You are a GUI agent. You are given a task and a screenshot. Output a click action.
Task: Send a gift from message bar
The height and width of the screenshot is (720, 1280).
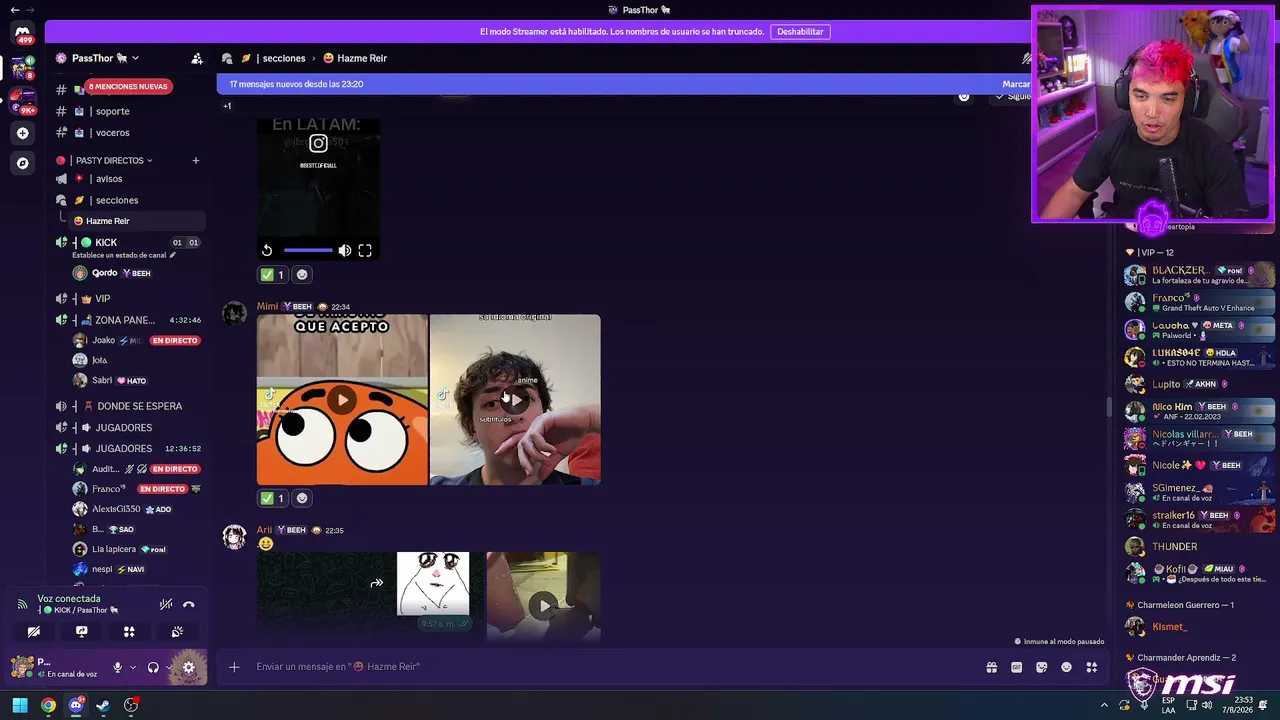992,668
